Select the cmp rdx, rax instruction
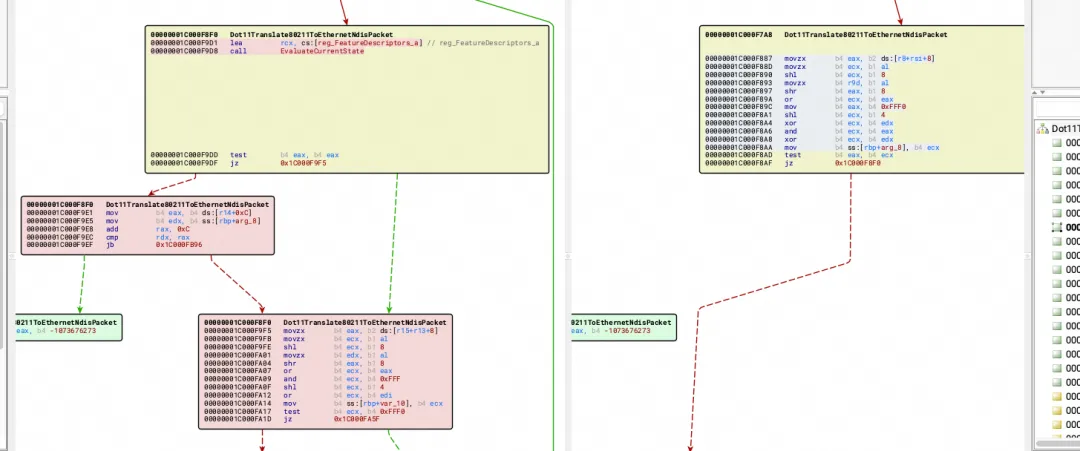Image resolution: width=1080 pixels, height=451 pixels. click(107, 238)
